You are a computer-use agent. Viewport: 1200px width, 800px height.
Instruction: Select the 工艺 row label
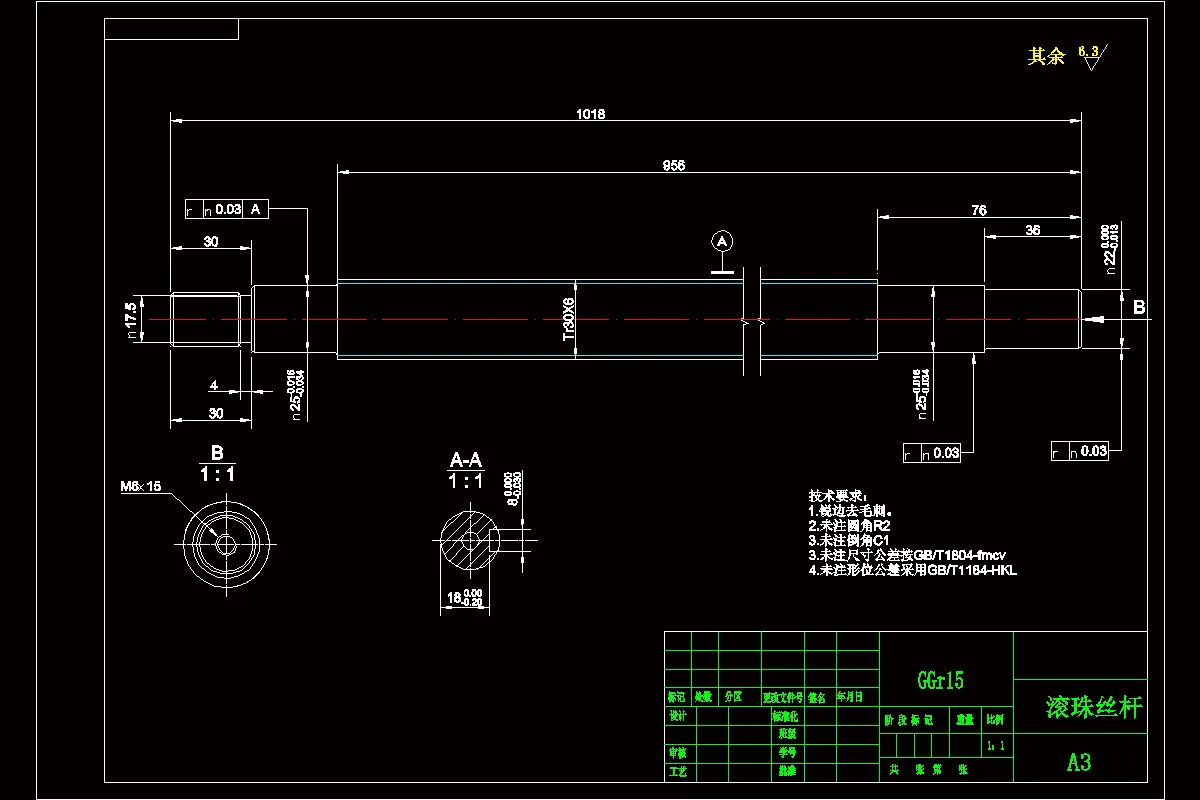[x=678, y=772]
